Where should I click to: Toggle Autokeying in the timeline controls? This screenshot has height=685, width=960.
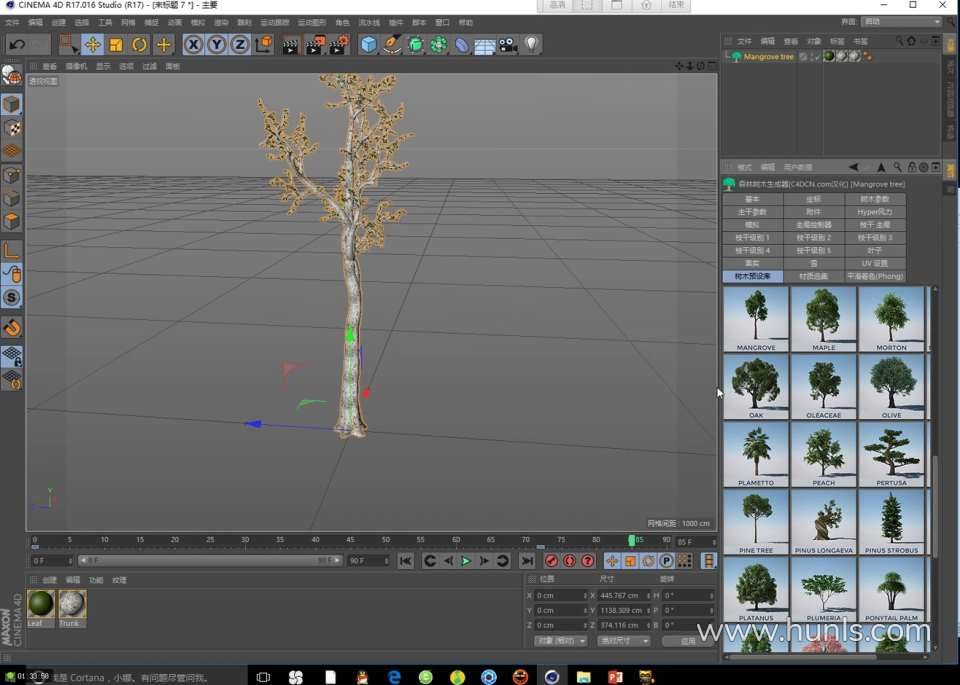[569, 561]
